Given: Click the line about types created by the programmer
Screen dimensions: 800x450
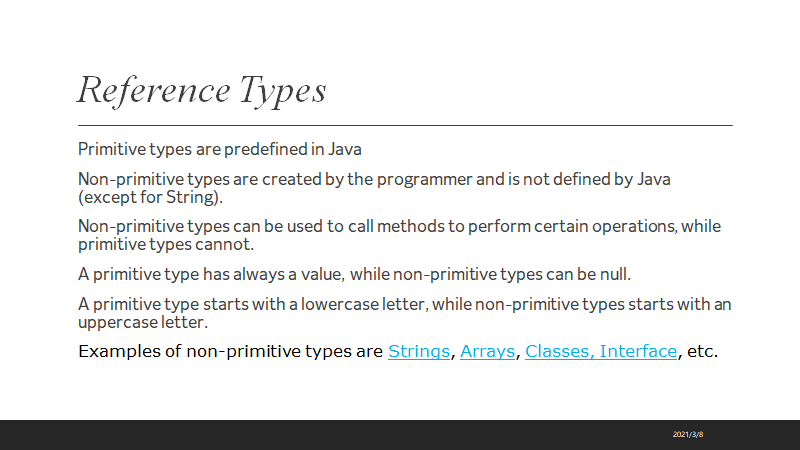Looking at the screenshot, I should point(374,180).
